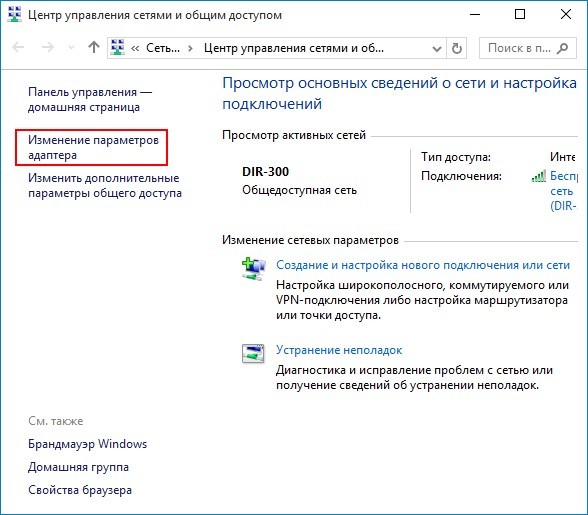
Task: Minimize the Network Center window
Action: pyautogui.click(x=475, y=15)
